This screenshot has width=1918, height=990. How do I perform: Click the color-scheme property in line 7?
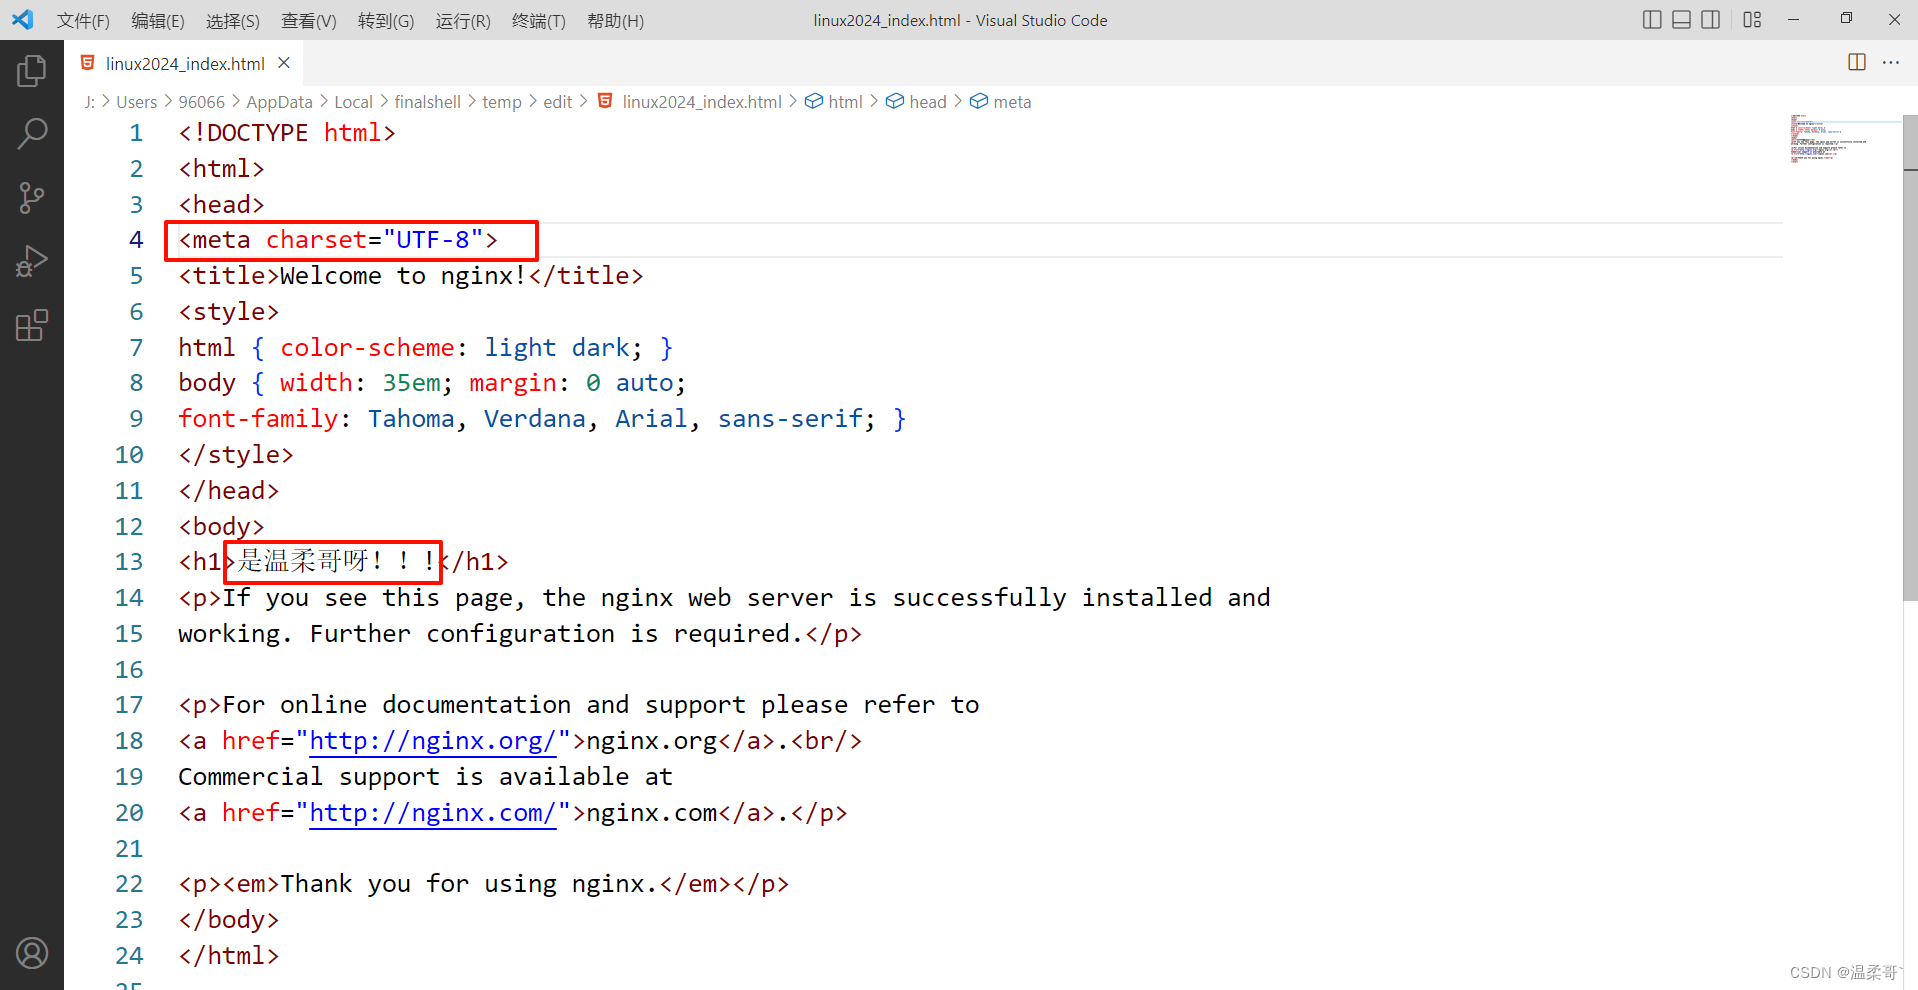pos(367,348)
